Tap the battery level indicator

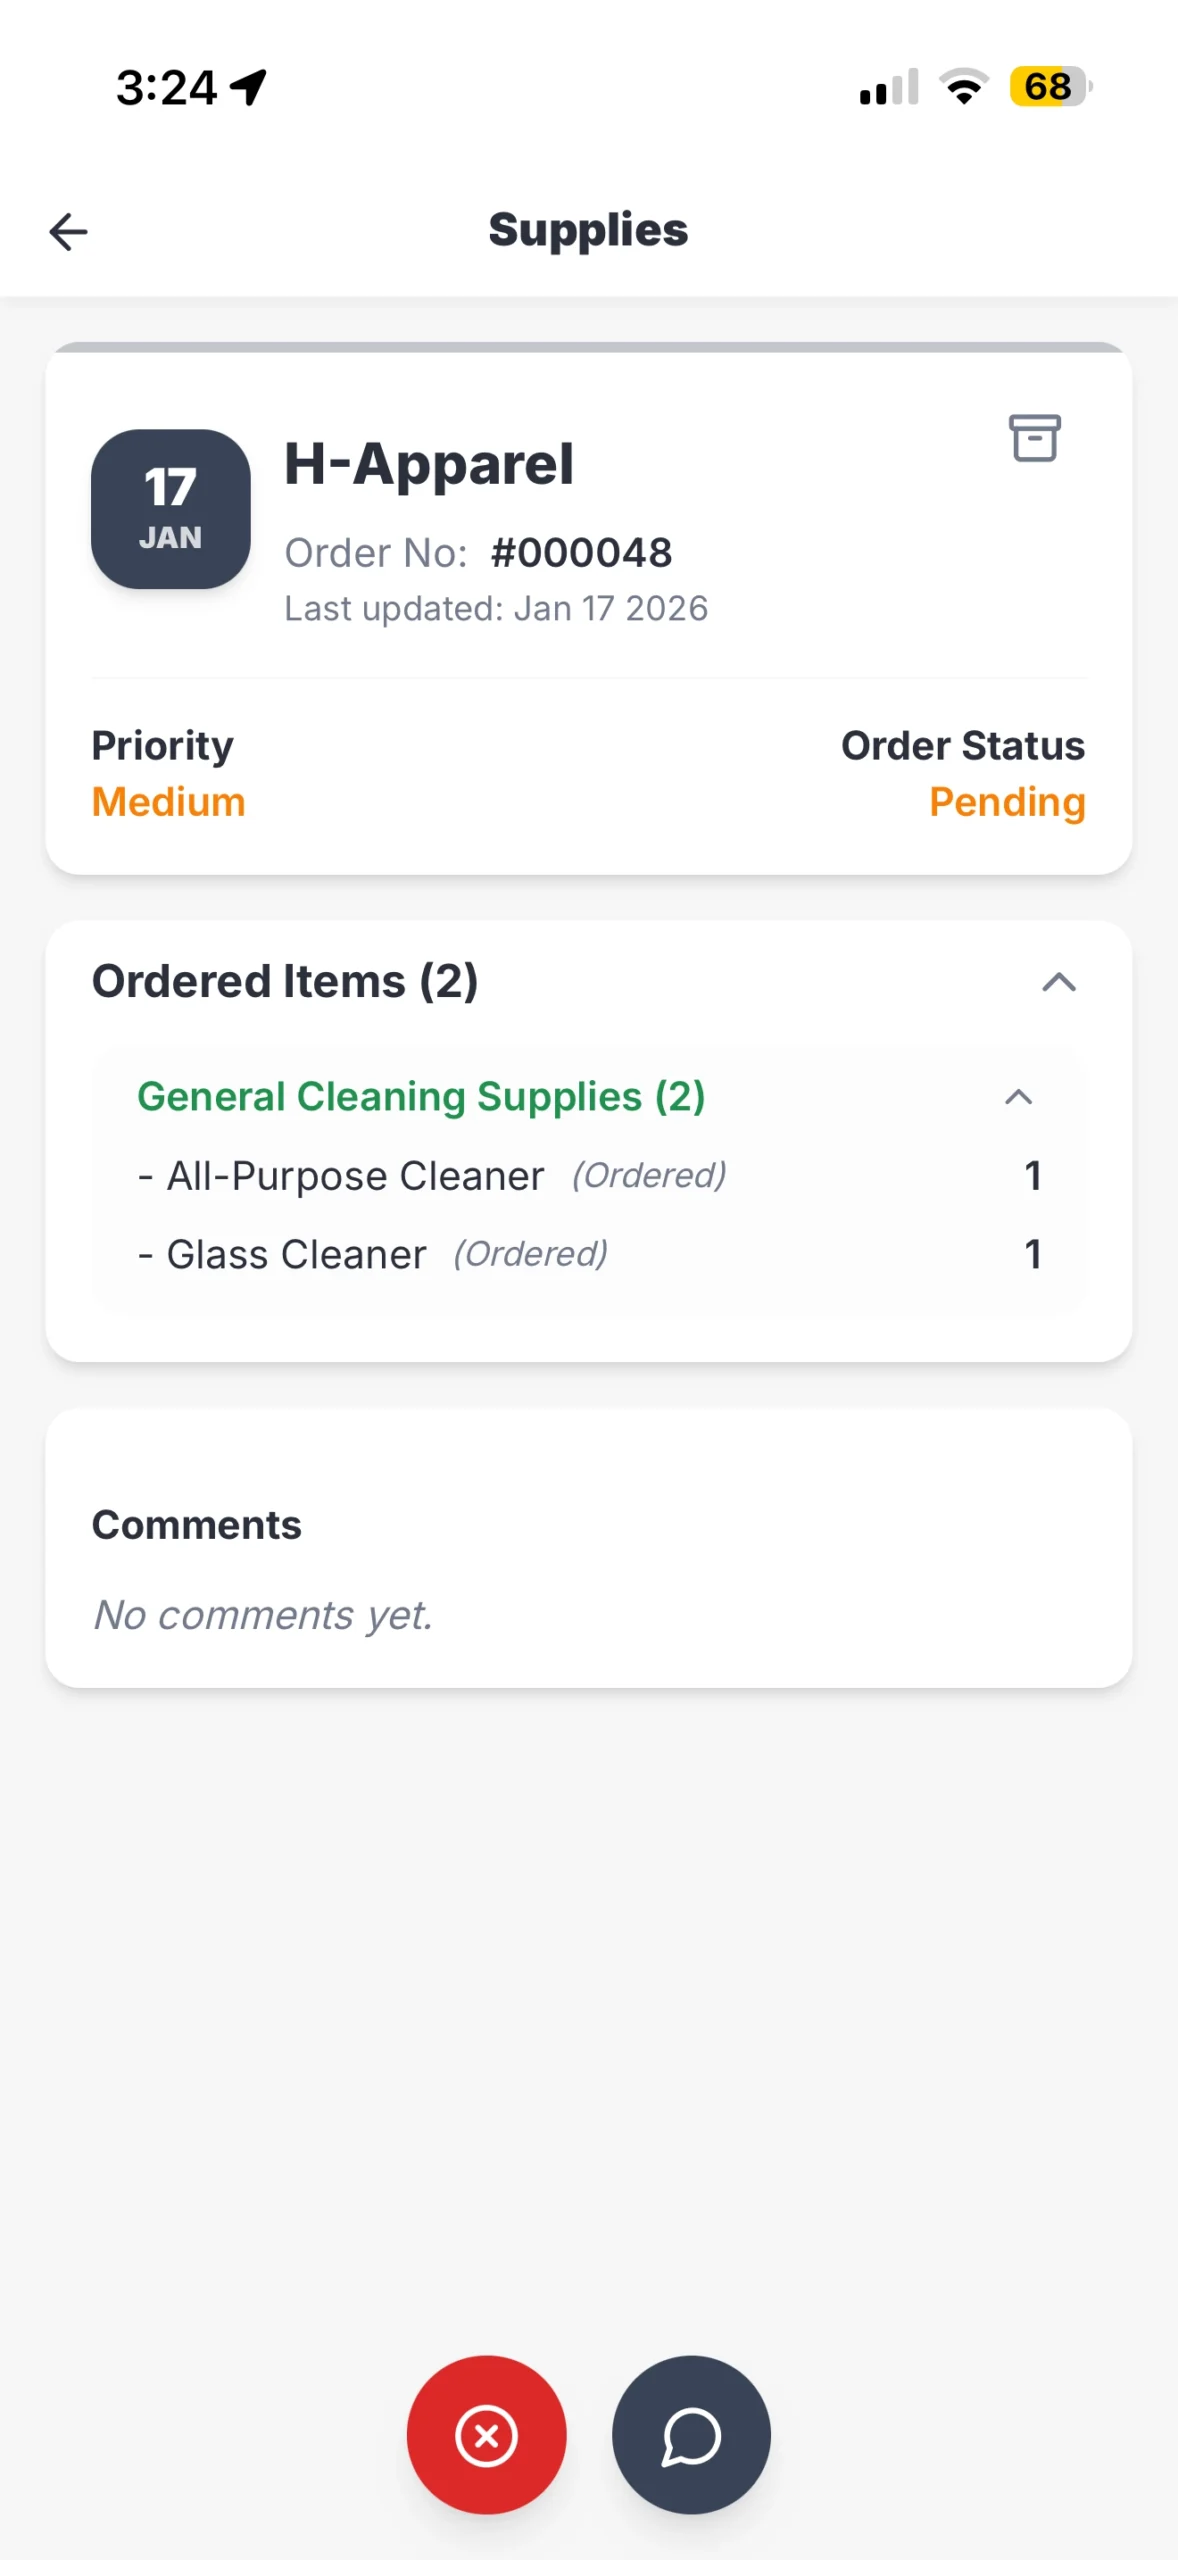[1049, 87]
